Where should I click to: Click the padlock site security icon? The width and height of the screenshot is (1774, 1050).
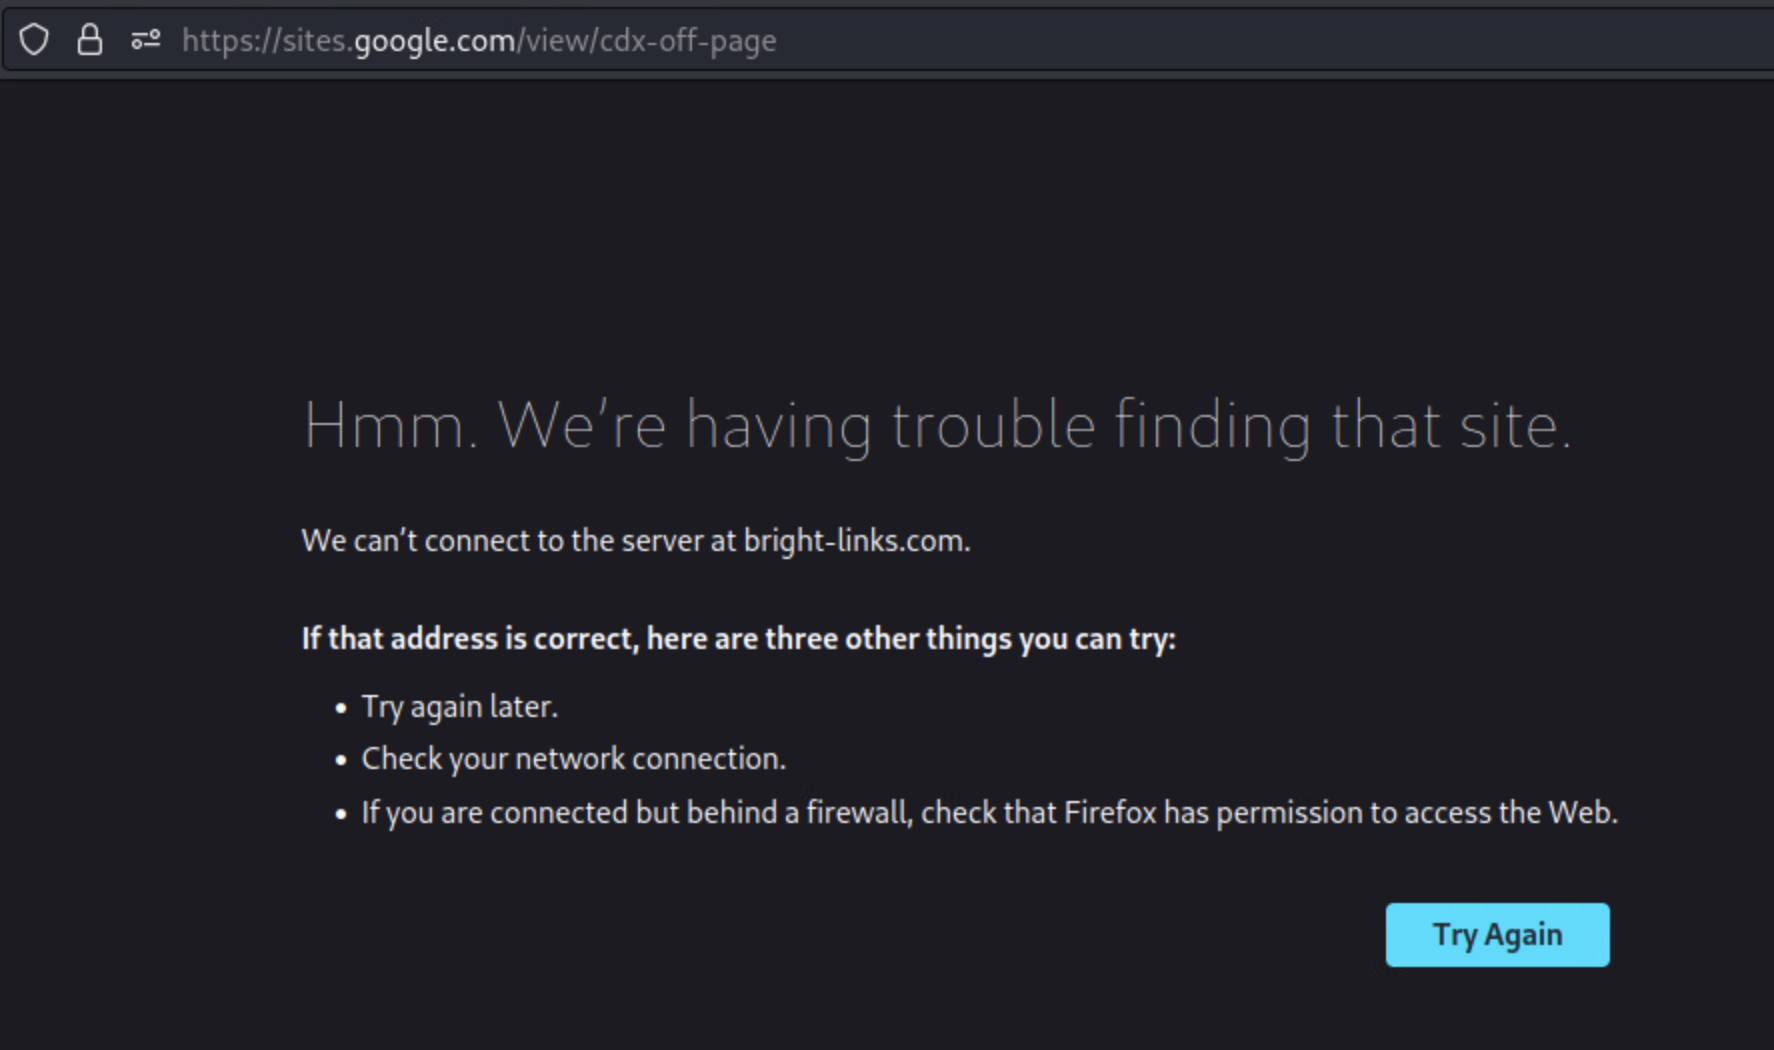click(90, 39)
